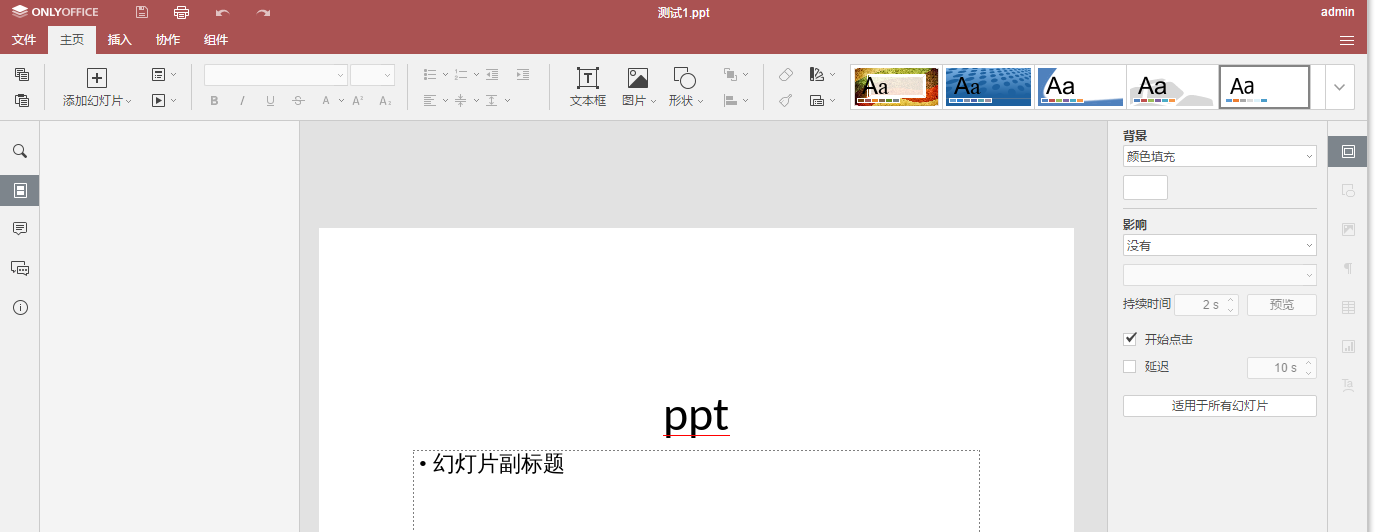Open the Search panel in left sidebar

coord(20,151)
